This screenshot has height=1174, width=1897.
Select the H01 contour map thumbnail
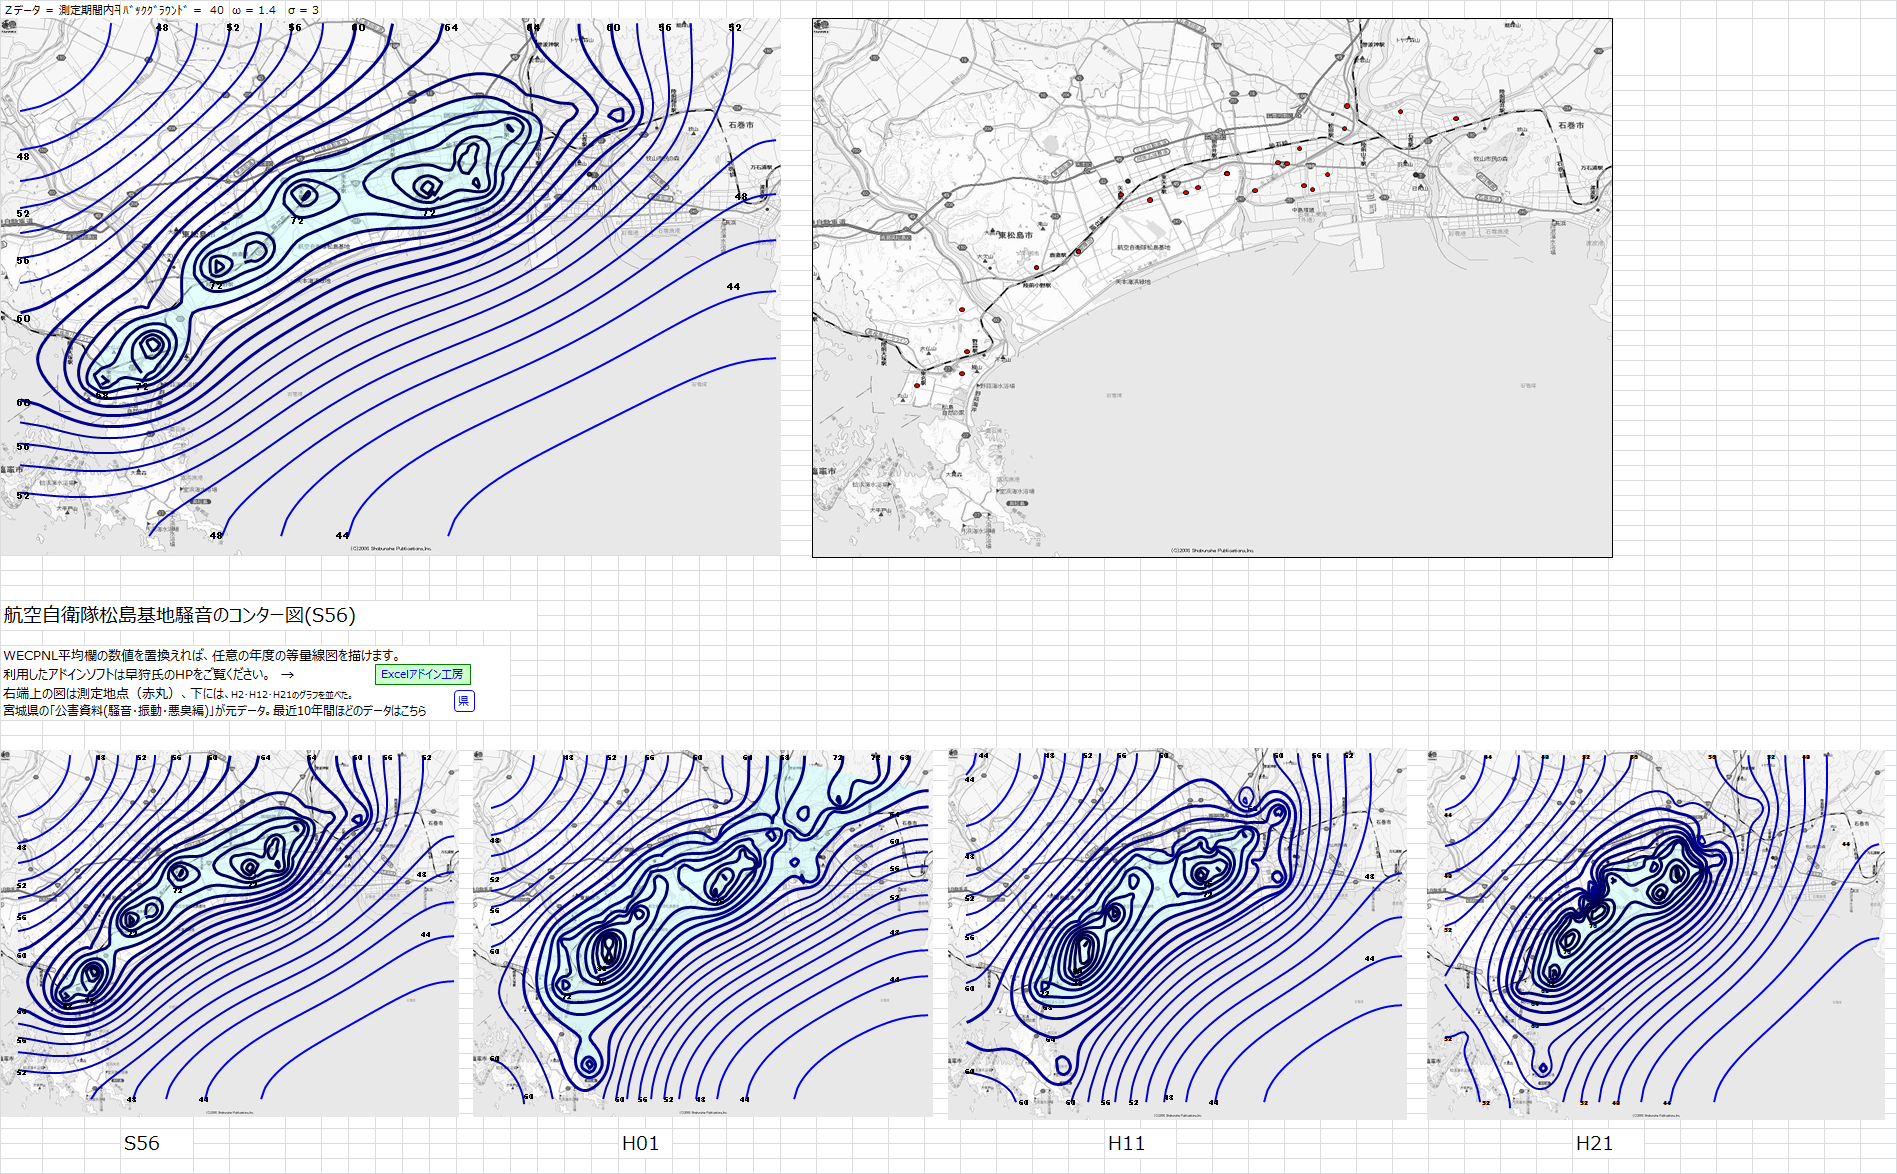703,933
